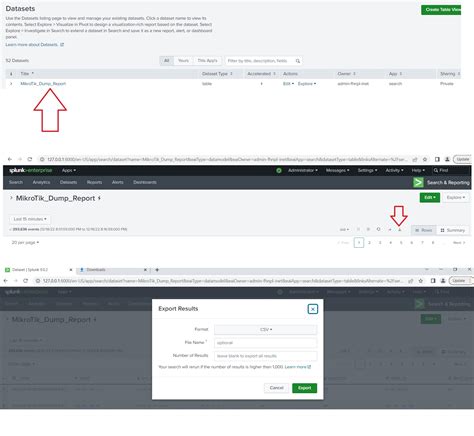
Task: Switch to Datasets tab
Action: click(x=68, y=182)
